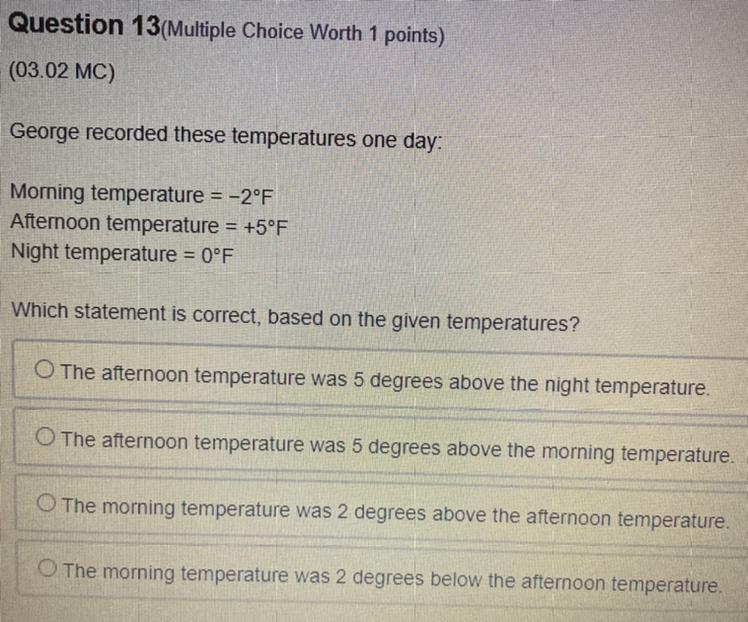This screenshot has width=748, height=622.
Task: Click the '+5°F' afternoon value
Action: [266, 227]
